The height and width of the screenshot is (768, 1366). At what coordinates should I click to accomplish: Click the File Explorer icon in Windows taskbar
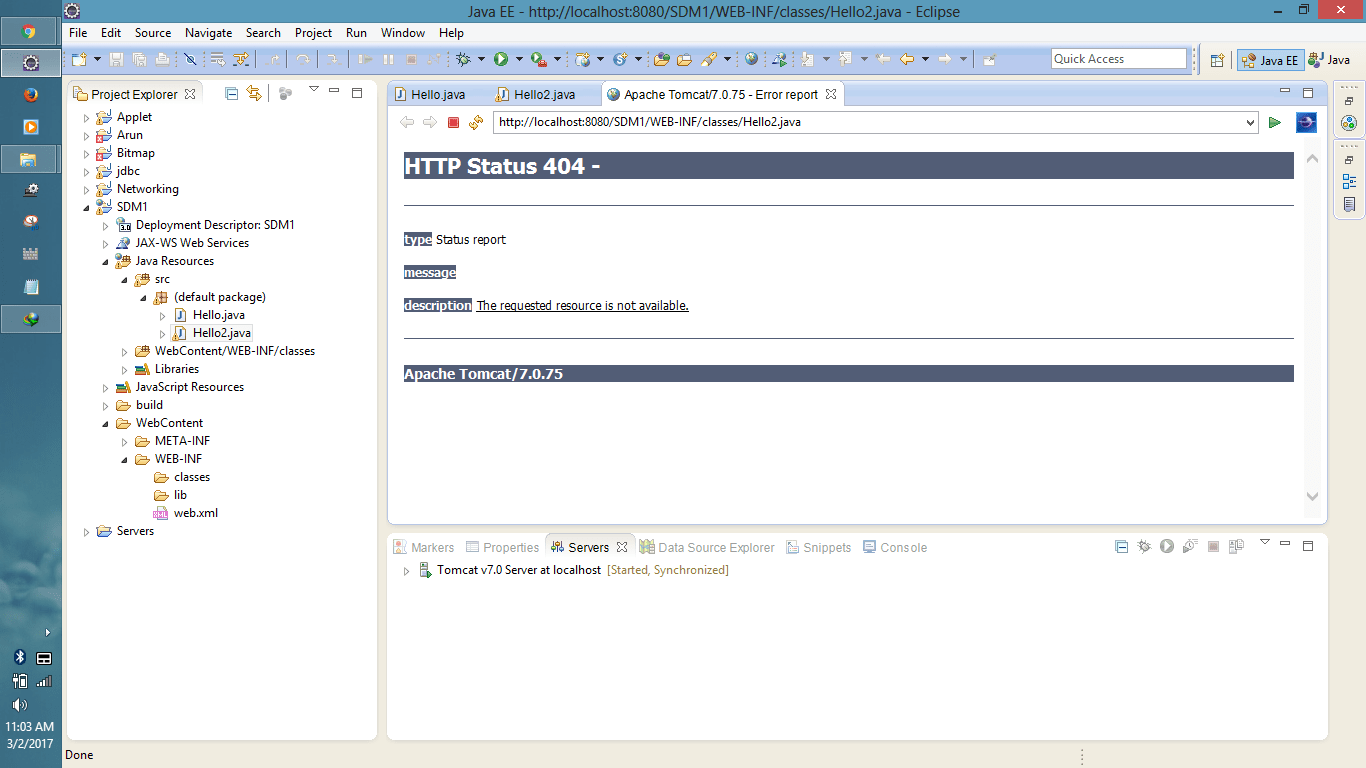[x=30, y=159]
